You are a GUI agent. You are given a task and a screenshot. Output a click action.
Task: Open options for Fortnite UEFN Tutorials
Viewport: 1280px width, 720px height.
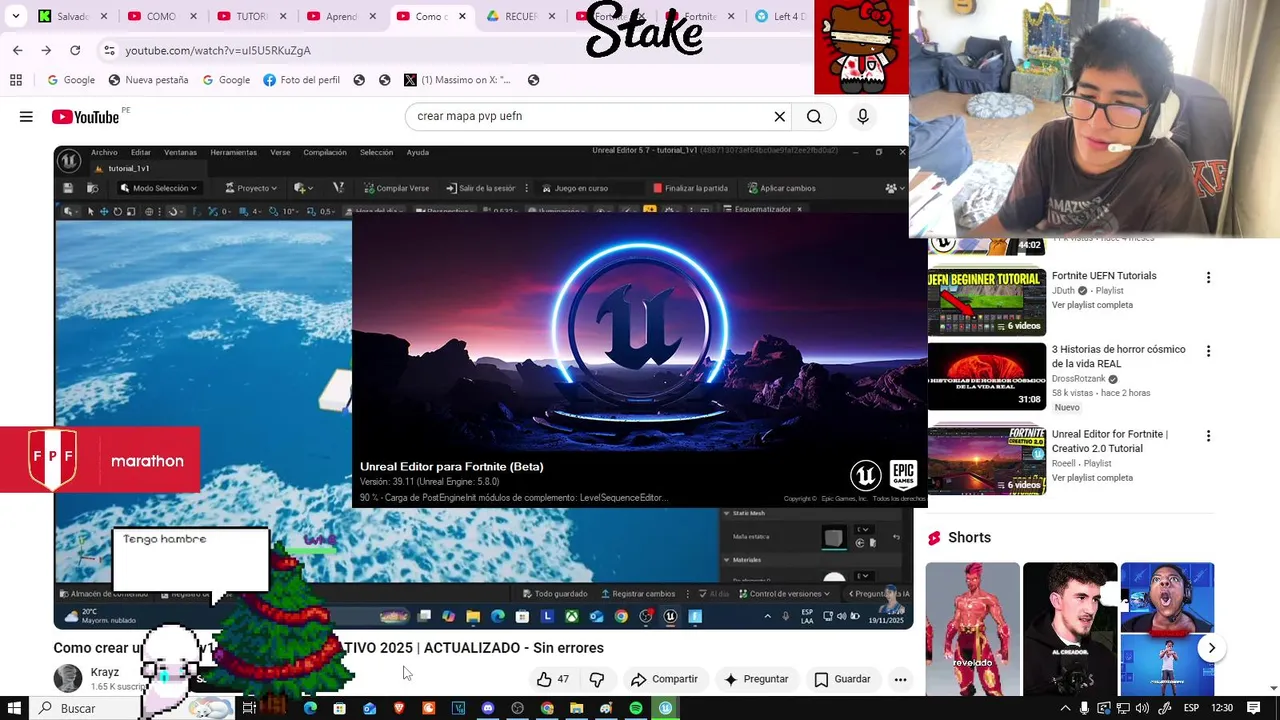click(1208, 277)
